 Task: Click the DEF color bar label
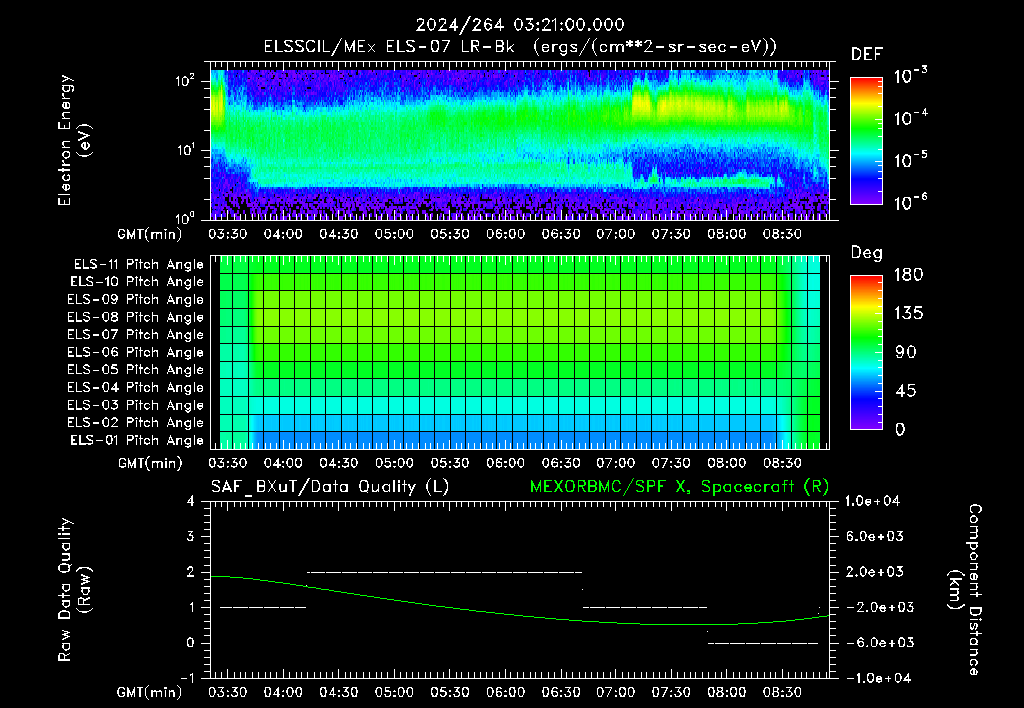[866, 54]
